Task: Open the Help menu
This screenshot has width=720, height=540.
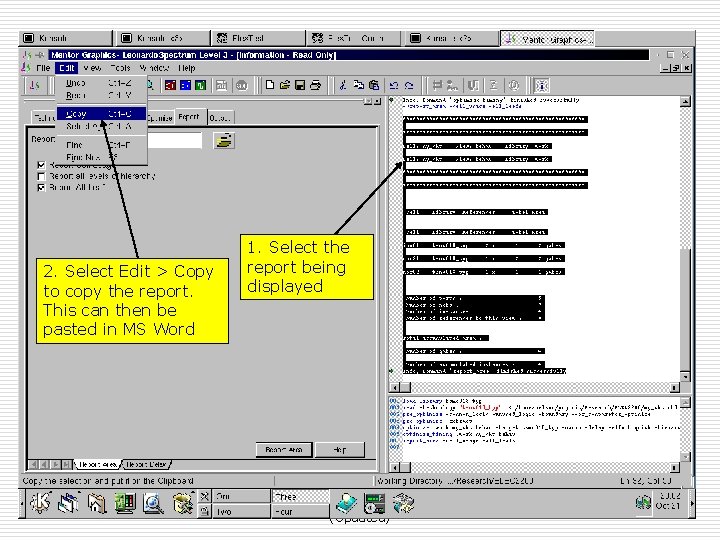Action: [x=186, y=68]
